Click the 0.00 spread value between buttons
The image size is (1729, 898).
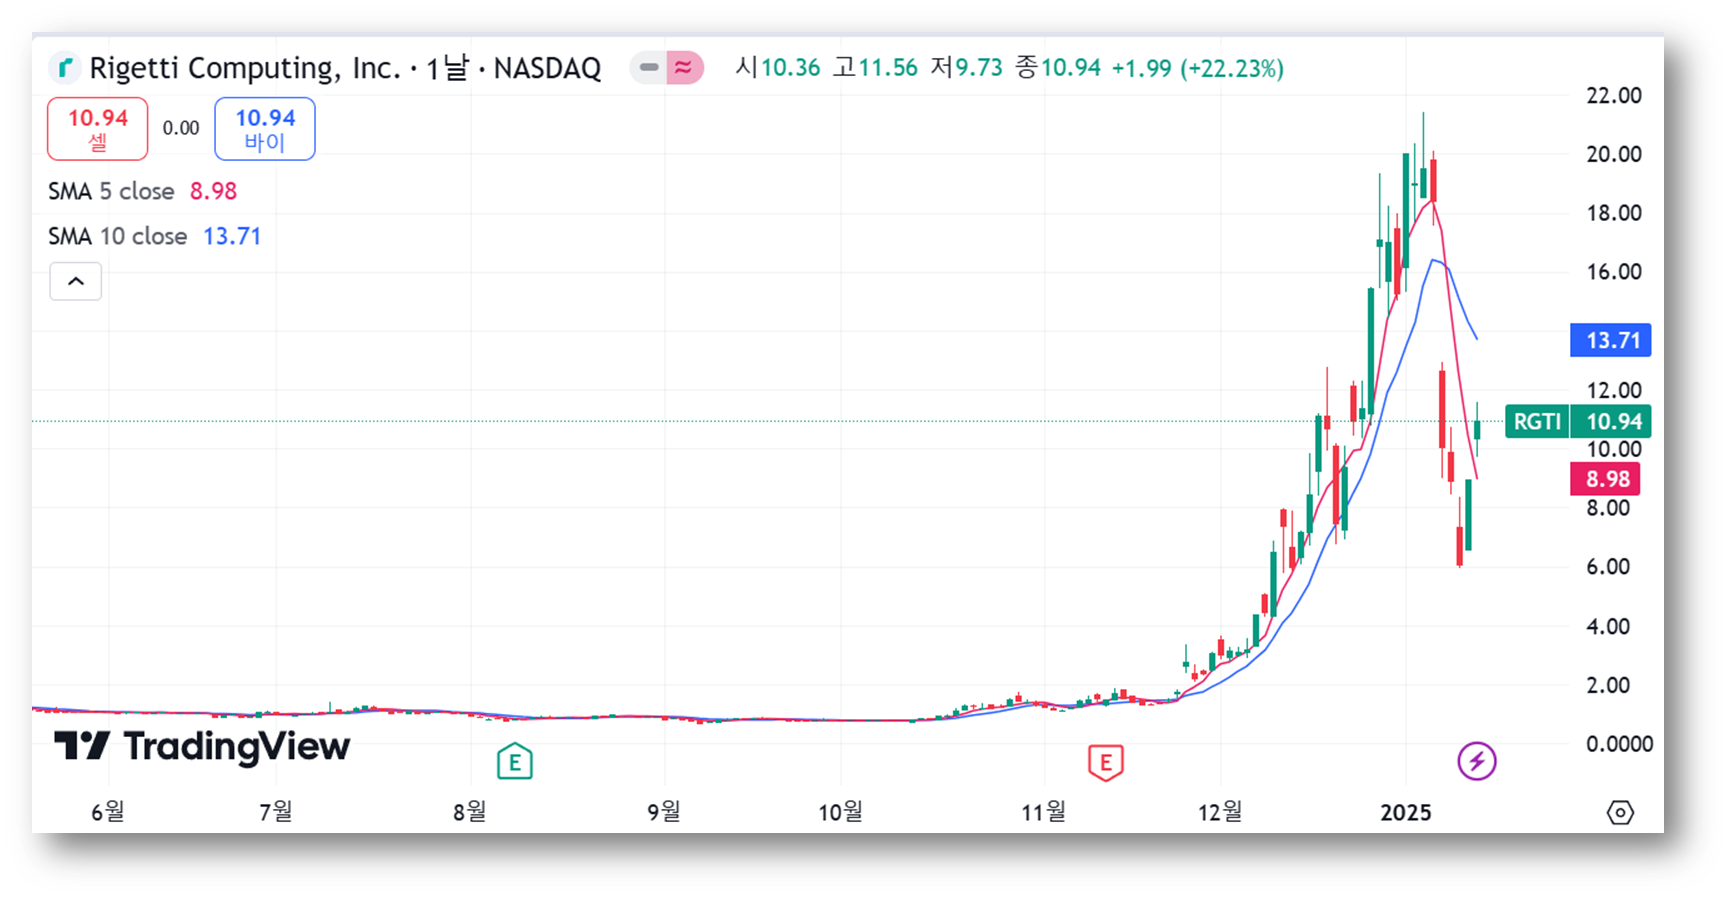pyautogui.click(x=181, y=128)
